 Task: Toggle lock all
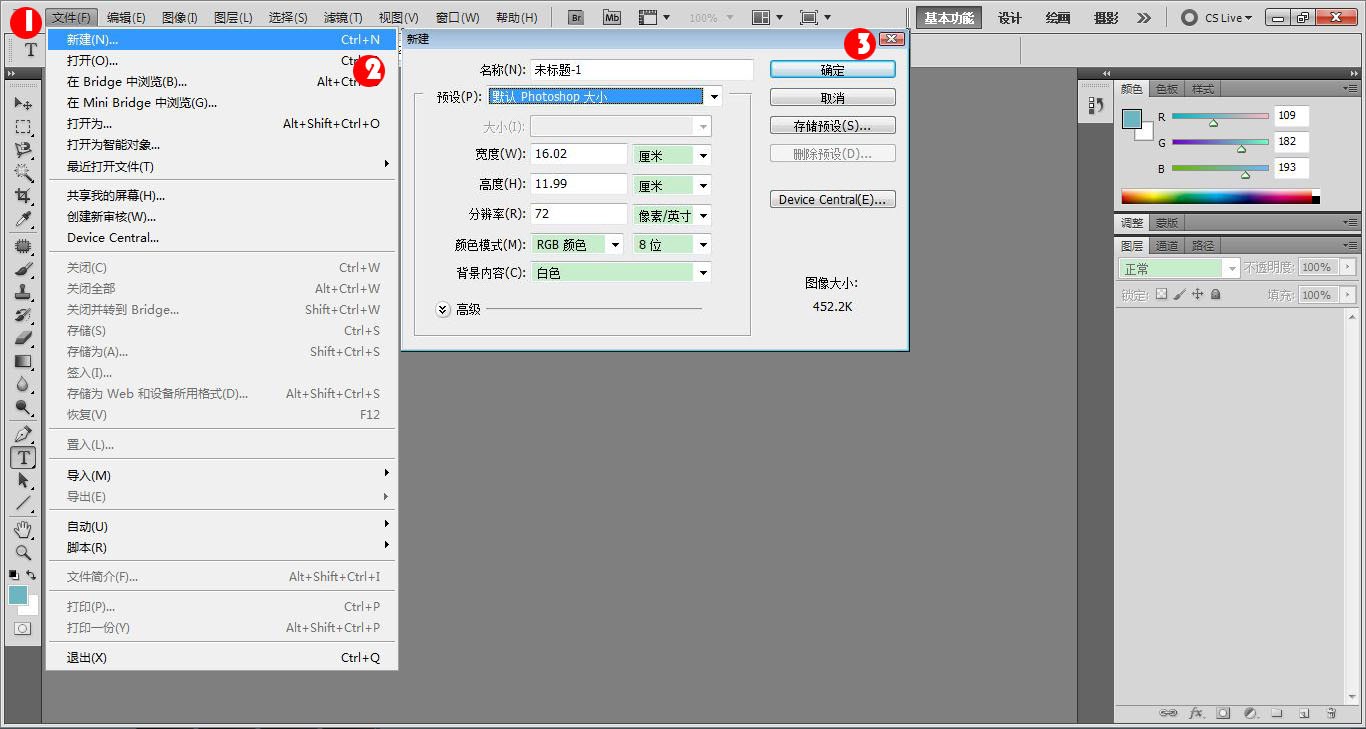pyautogui.click(x=1215, y=295)
